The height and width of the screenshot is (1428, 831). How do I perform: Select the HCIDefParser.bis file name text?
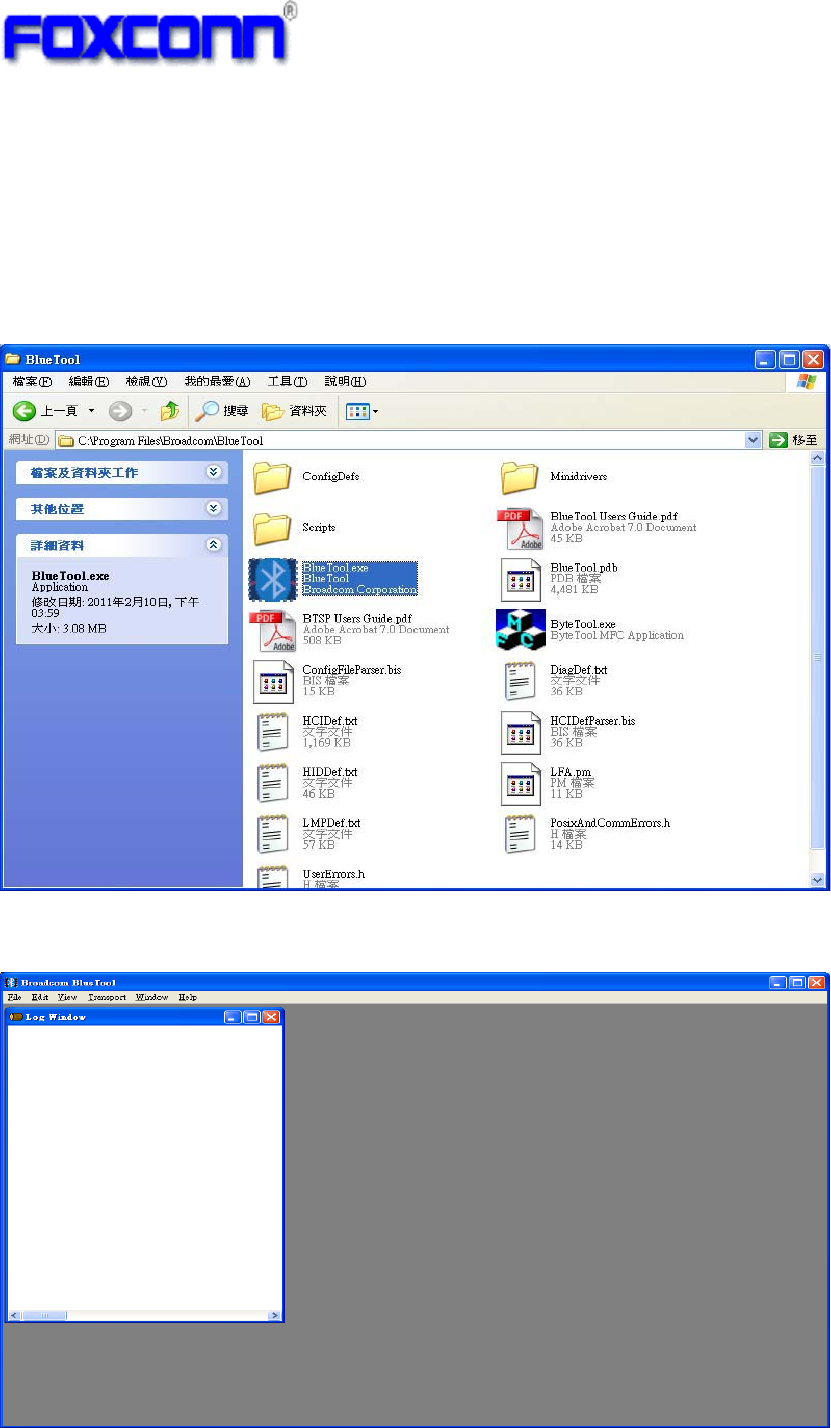click(x=593, y=721)
